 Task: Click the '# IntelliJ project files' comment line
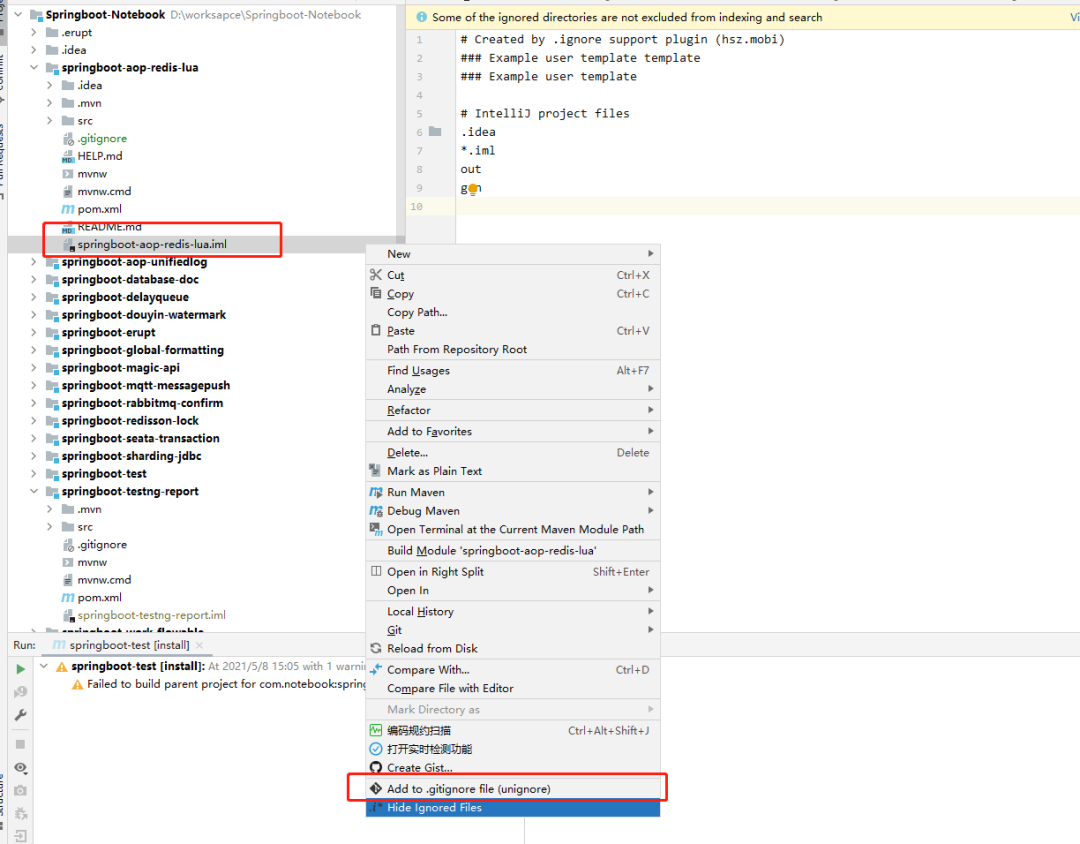tap(545, 113)
